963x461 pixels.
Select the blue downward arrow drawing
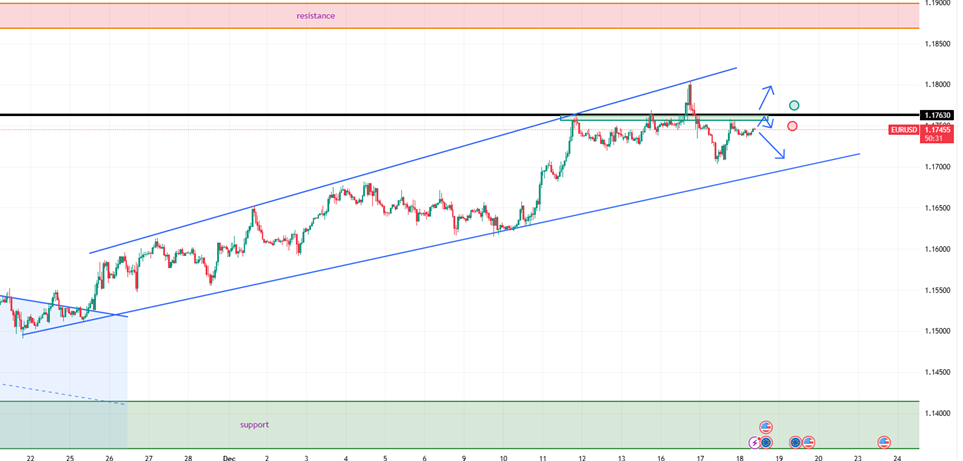click(771, 146)
